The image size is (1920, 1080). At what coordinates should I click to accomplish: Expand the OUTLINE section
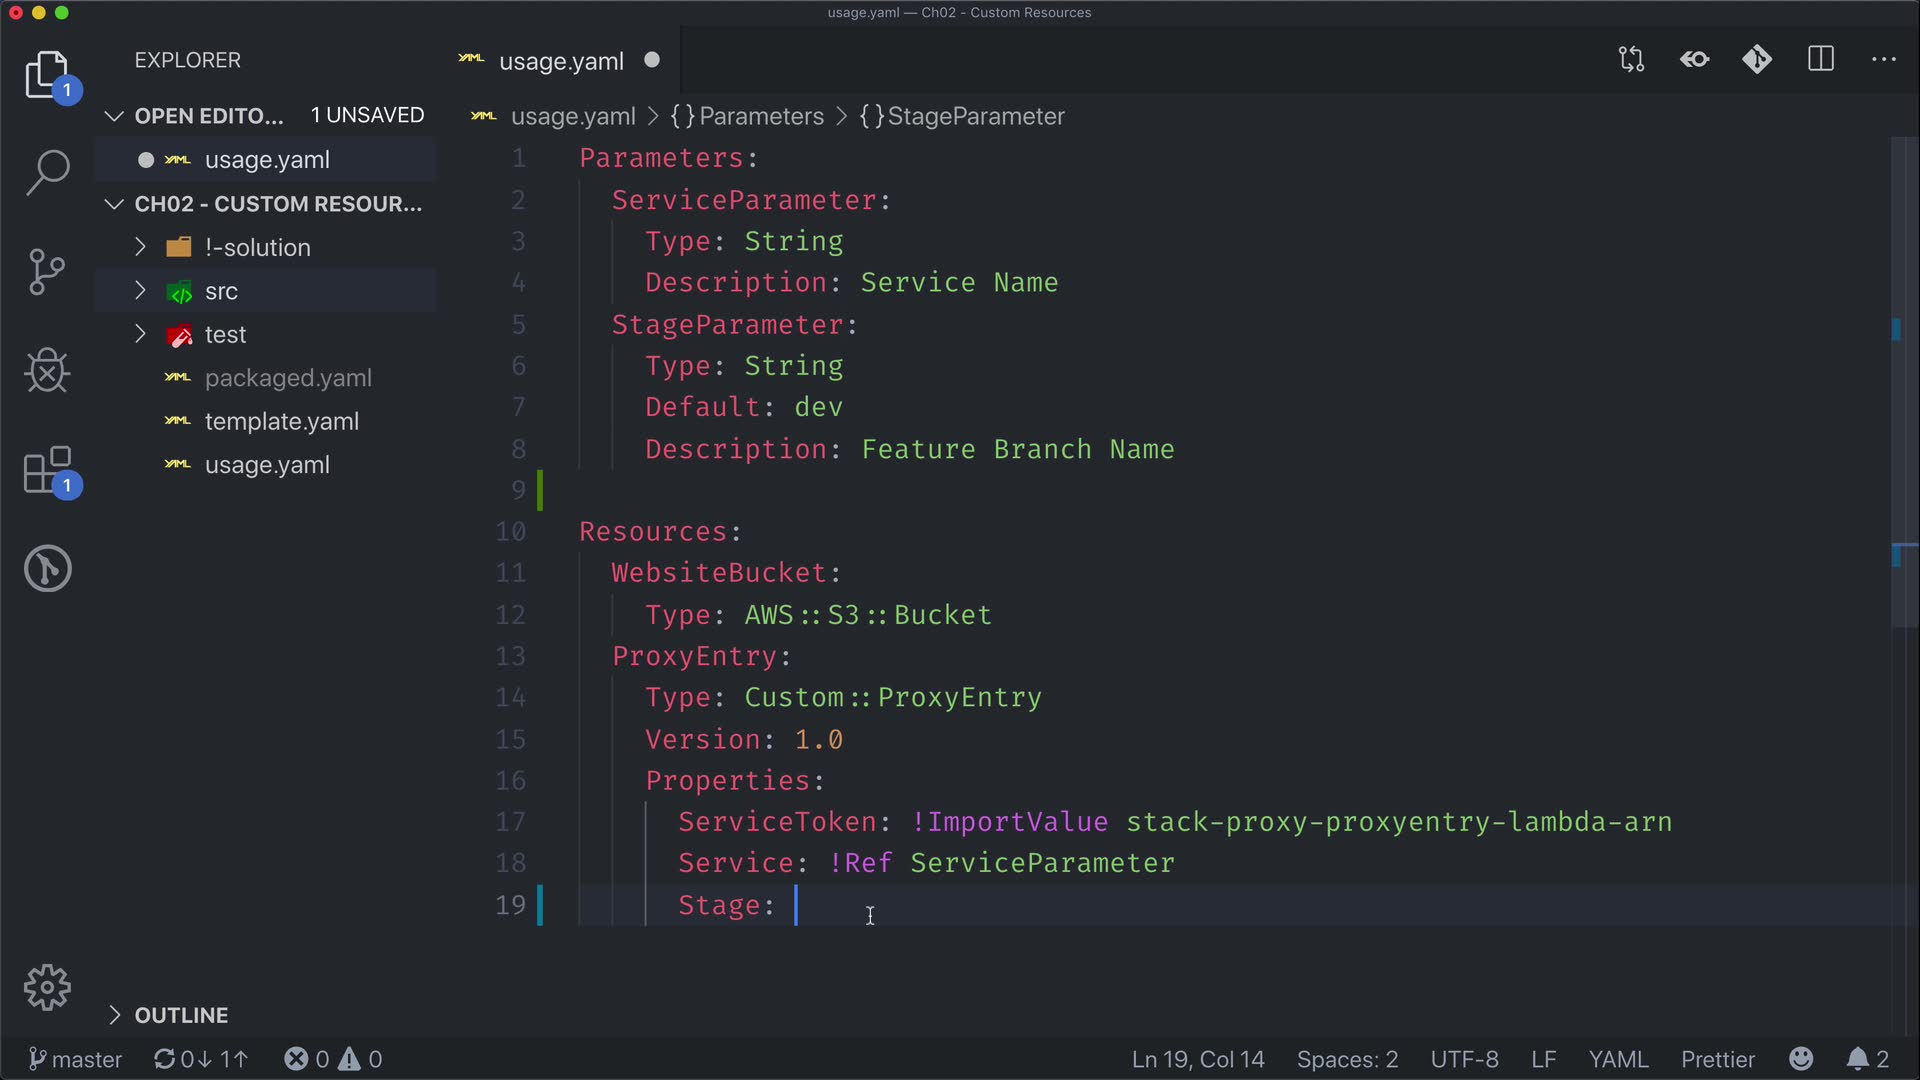pyautogui.click(x=181, y=1015)
